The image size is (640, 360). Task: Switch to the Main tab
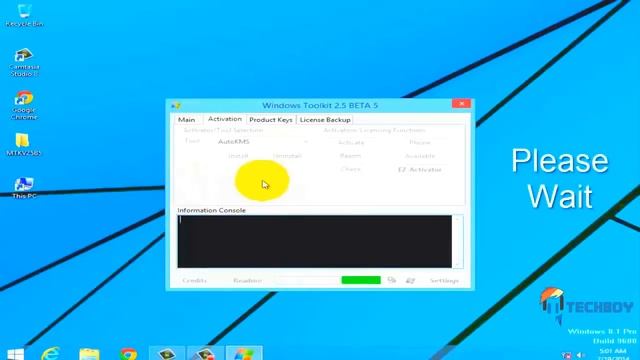click(187, 120)
